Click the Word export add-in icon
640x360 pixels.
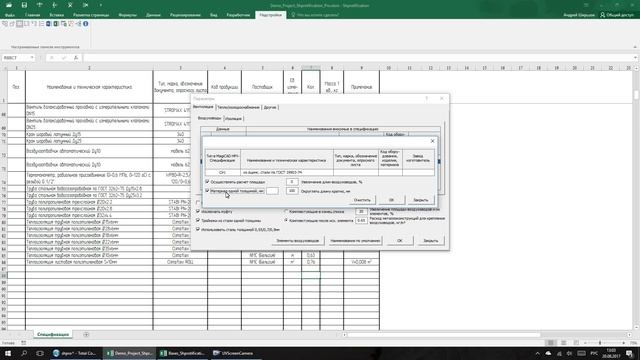[x=48, y=24]
